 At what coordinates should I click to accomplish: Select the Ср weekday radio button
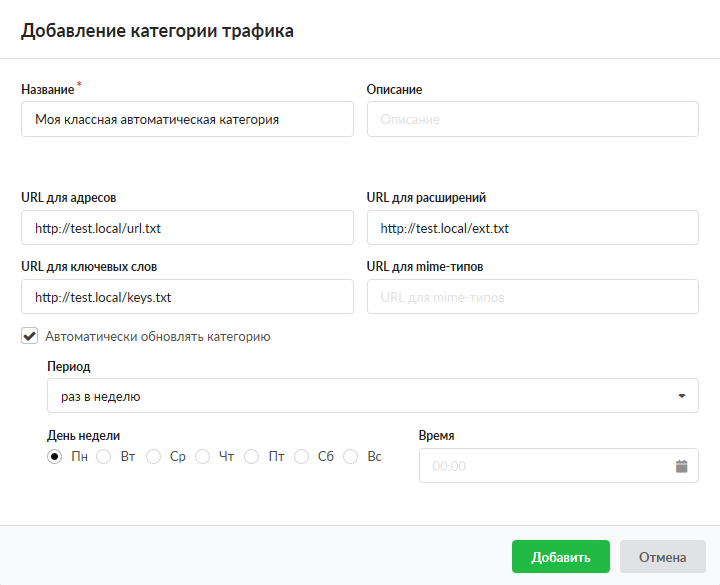(153, 457)
